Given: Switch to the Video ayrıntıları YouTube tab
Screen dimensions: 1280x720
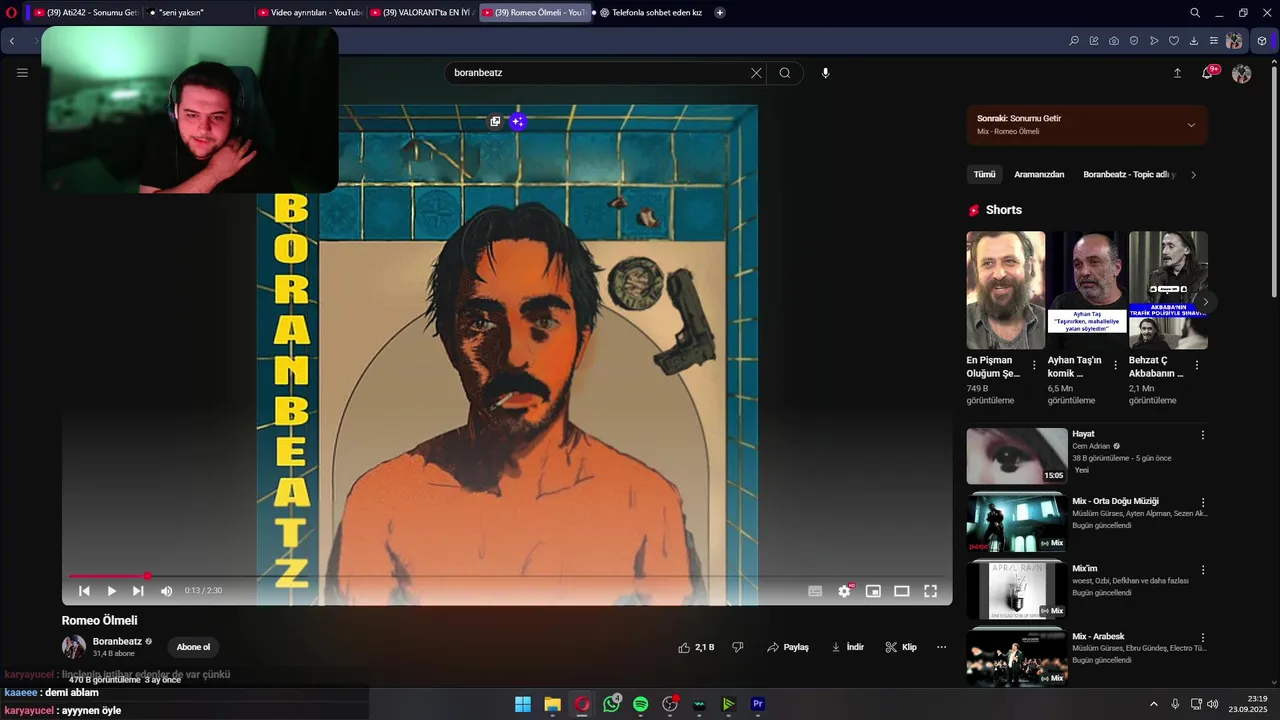Looking at the screenshot, I should [309, 13].
